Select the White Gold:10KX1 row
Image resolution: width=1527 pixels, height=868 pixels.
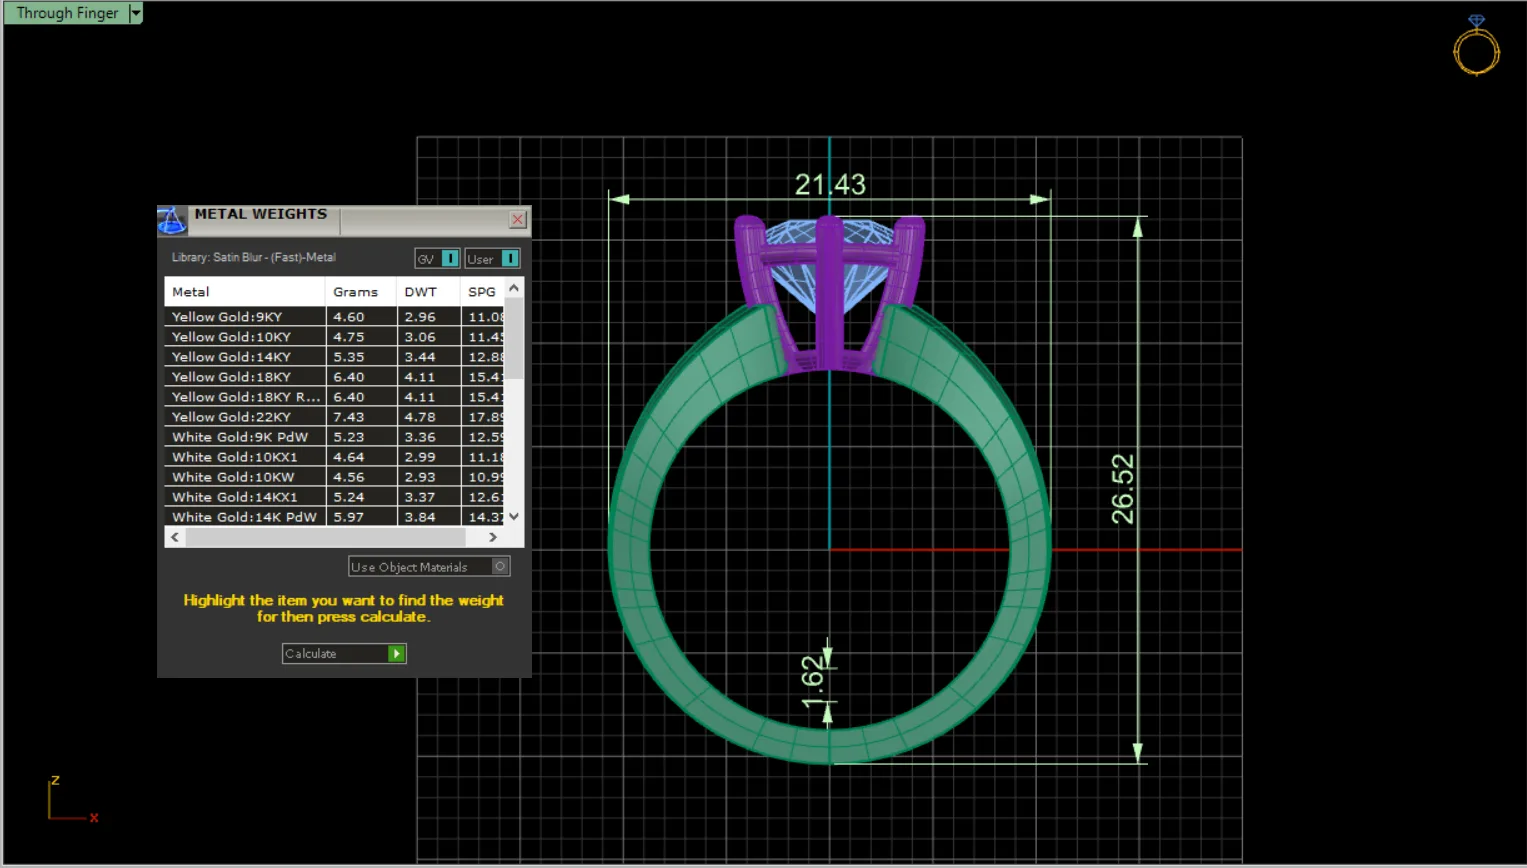(334, 457)
